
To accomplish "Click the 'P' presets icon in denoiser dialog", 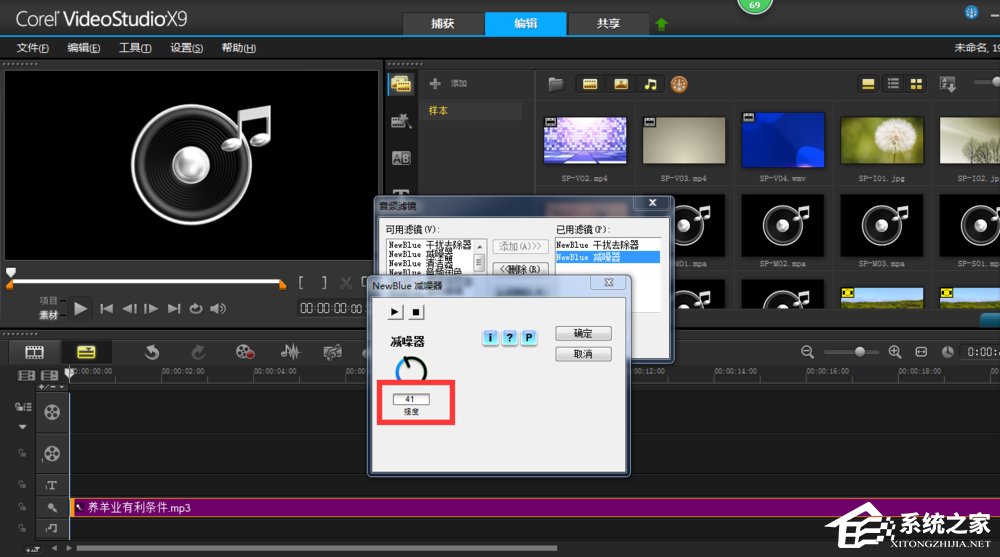I will point(528,338).
